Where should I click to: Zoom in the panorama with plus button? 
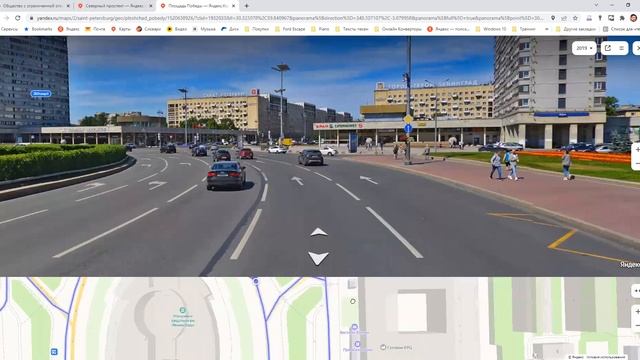[637, 149]
